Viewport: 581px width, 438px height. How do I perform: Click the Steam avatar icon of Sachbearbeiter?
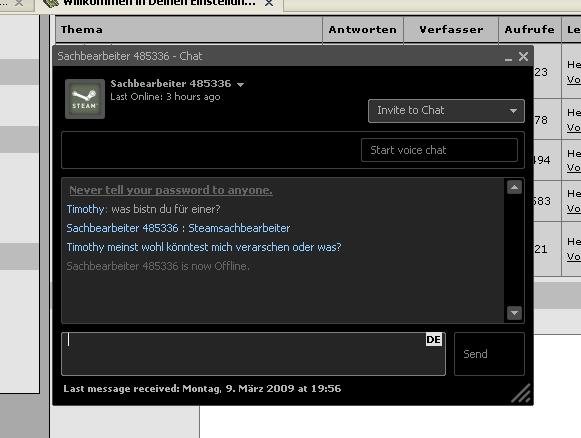[x=85, y=99]
